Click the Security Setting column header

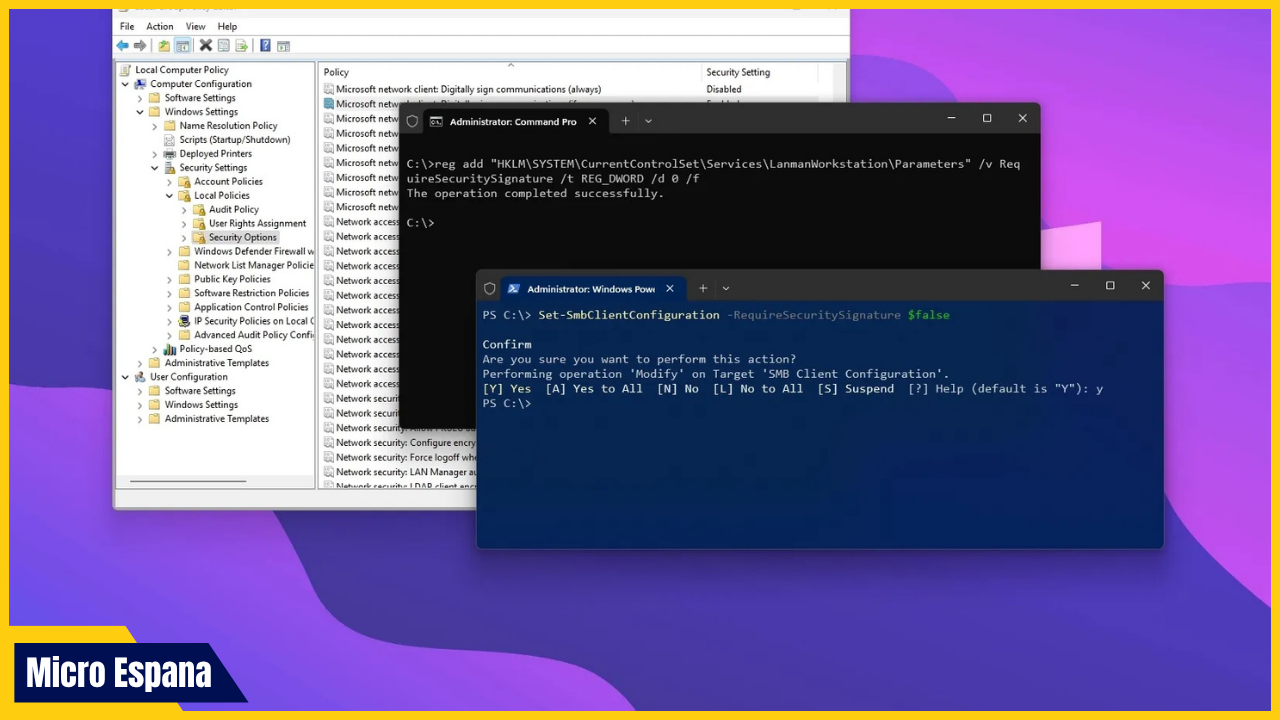pos(738,72)
